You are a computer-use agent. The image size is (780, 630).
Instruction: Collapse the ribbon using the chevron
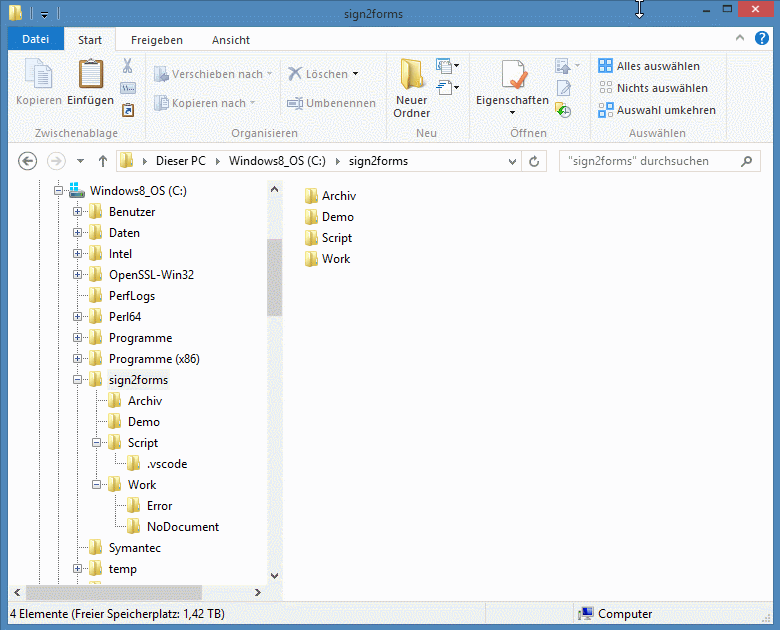(x=740, y=39)
